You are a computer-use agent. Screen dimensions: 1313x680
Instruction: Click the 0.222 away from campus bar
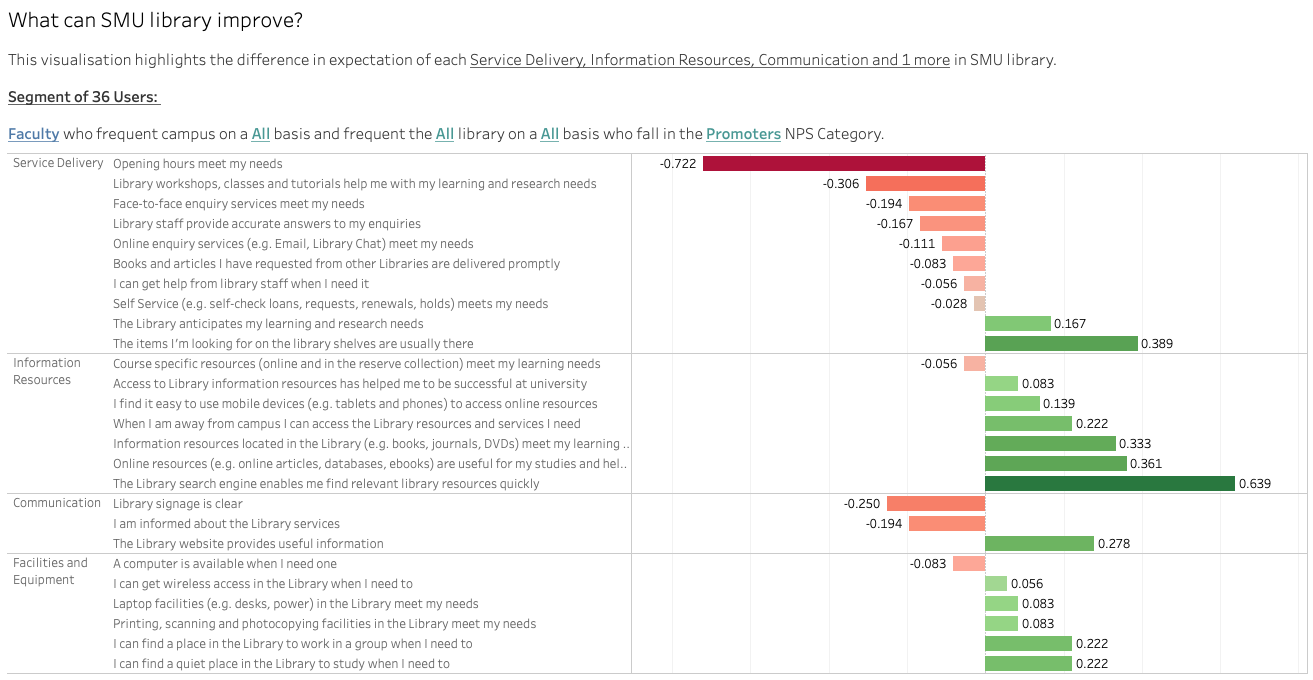(1028, 423)
